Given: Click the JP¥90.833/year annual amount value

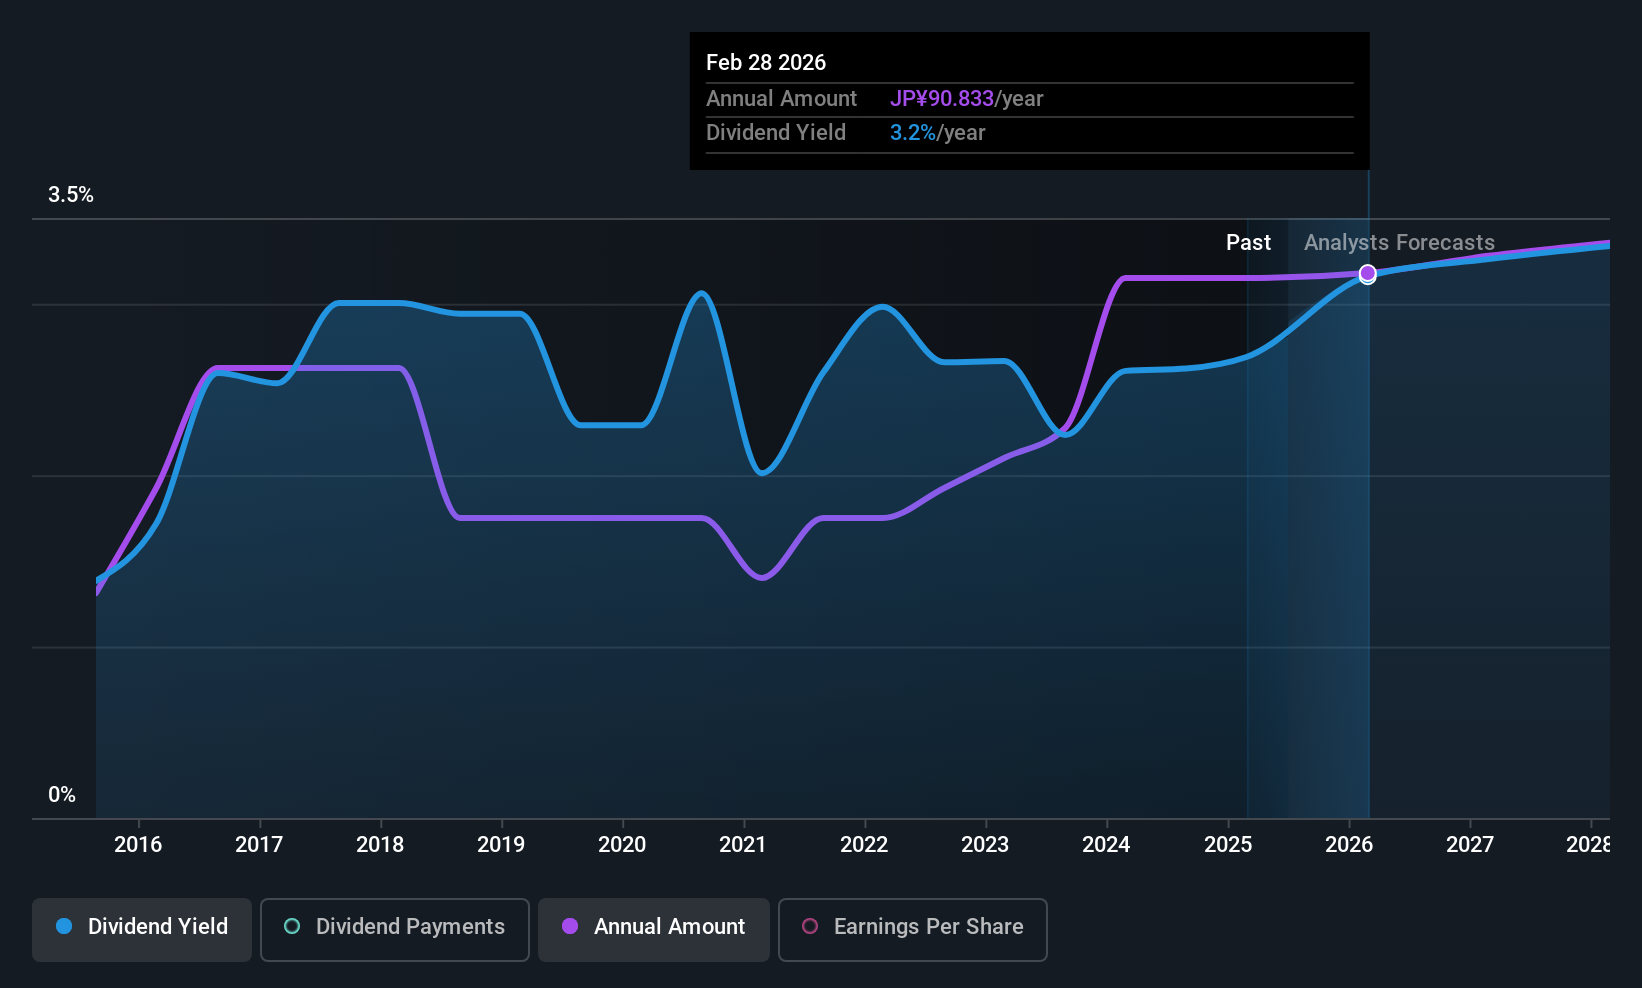Looking at the screenshot, I should coord(966,99).
